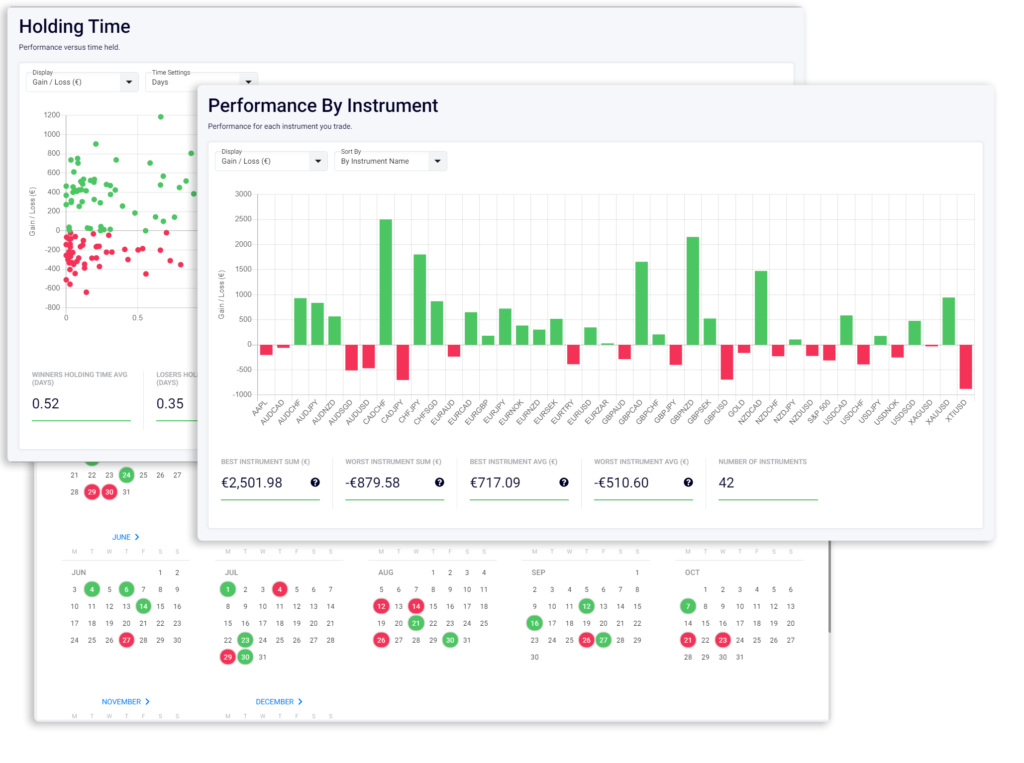Open Display dropdown in Performance By Instrument
The height and width of the screenshot is (763, 1024).
click(x=270, y=161)
